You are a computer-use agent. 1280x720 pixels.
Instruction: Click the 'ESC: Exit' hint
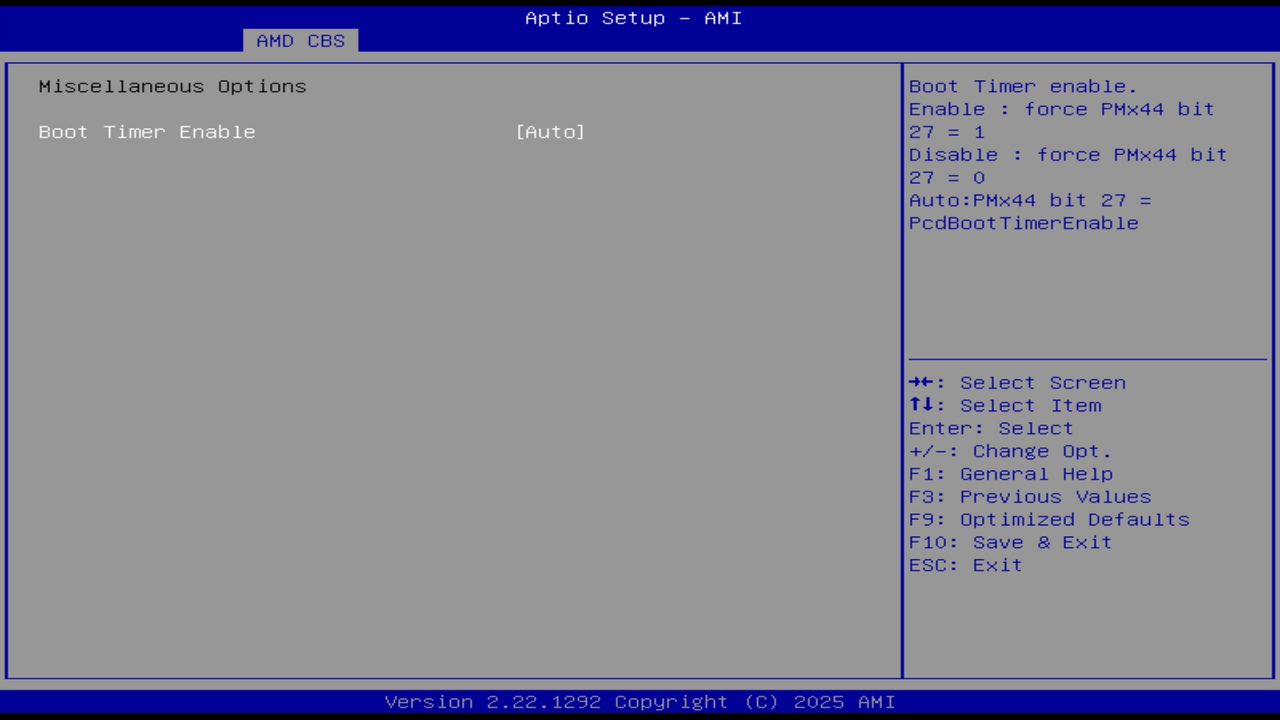966,566
